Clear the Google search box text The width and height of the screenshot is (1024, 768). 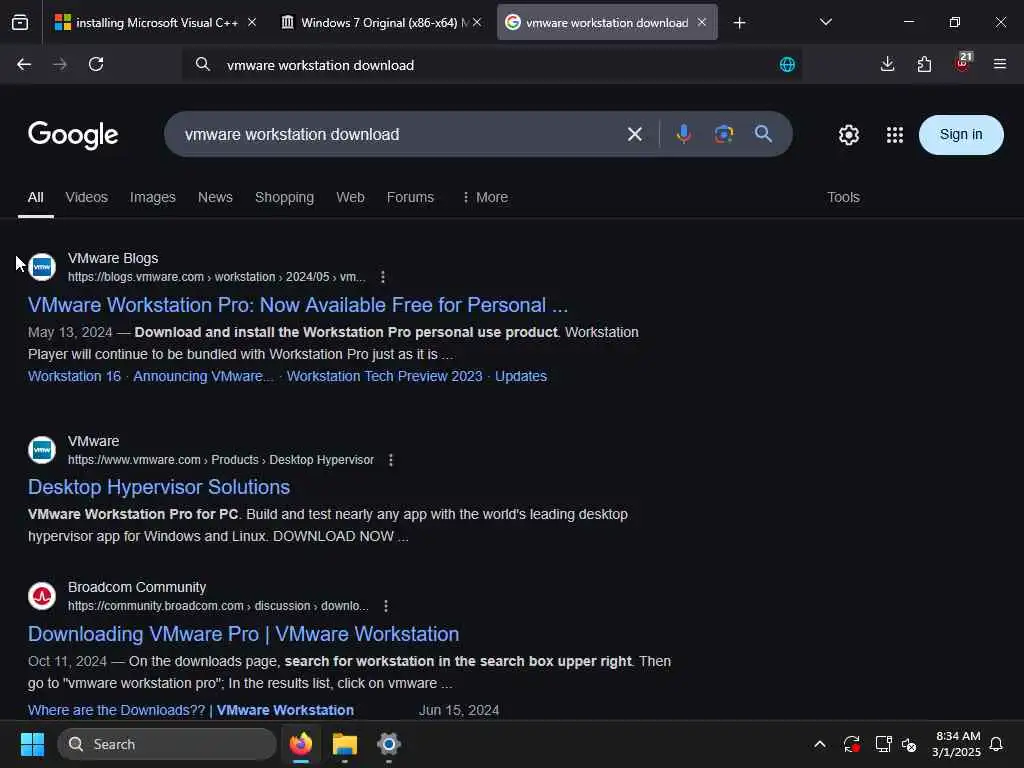pos(634,135)
